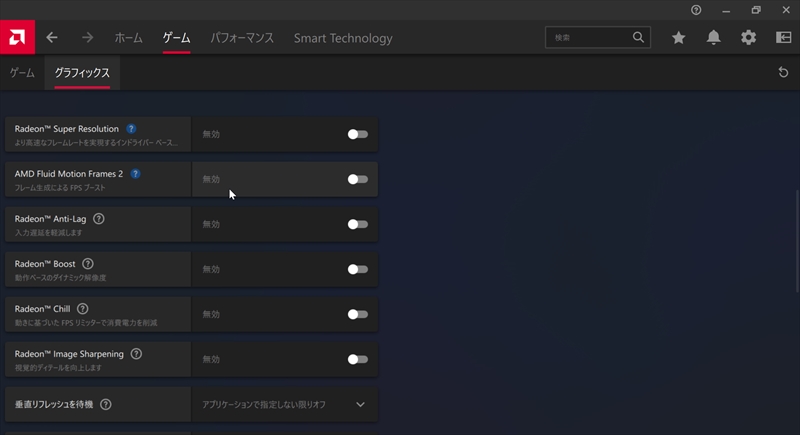800x435 pixels.
Task: Click the vertical scrollbar thumb
Action: coord(797,241)
